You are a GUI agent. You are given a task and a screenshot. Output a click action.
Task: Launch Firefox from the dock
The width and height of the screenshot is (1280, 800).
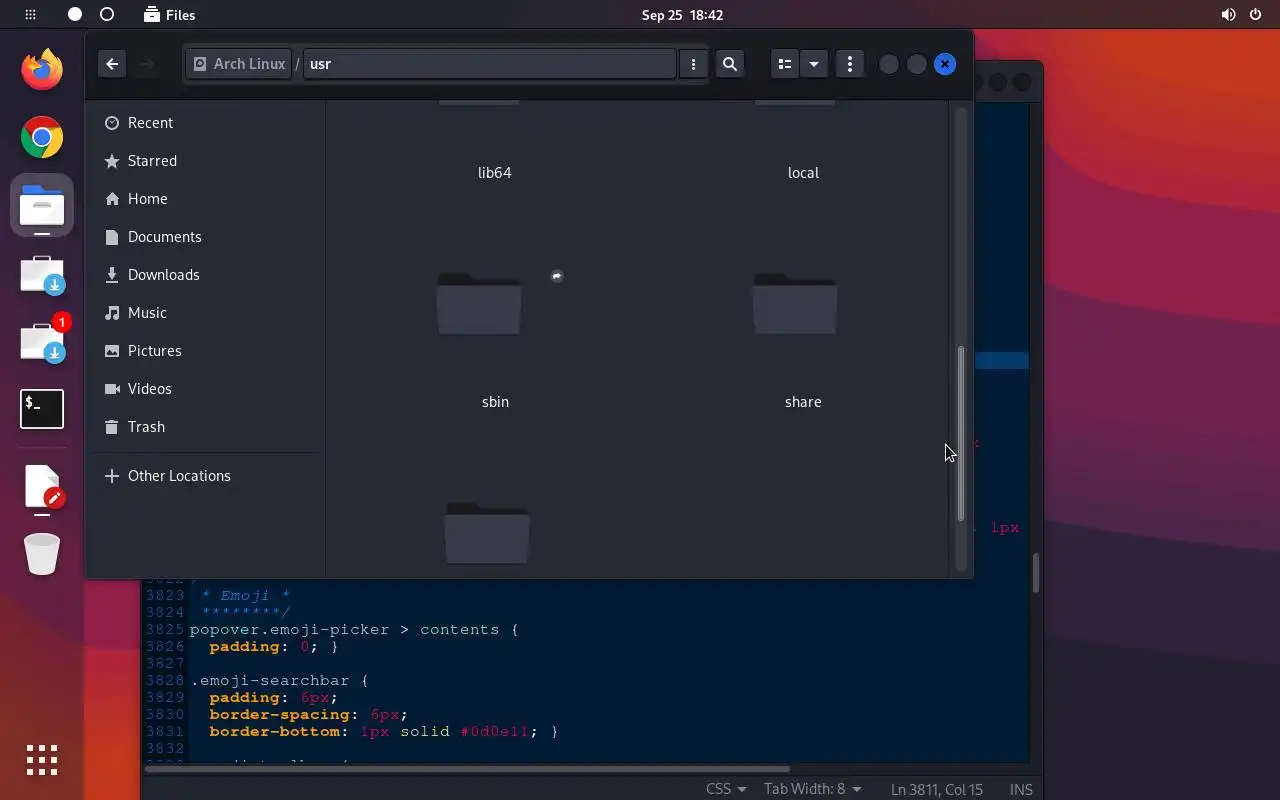pos(42,70)
